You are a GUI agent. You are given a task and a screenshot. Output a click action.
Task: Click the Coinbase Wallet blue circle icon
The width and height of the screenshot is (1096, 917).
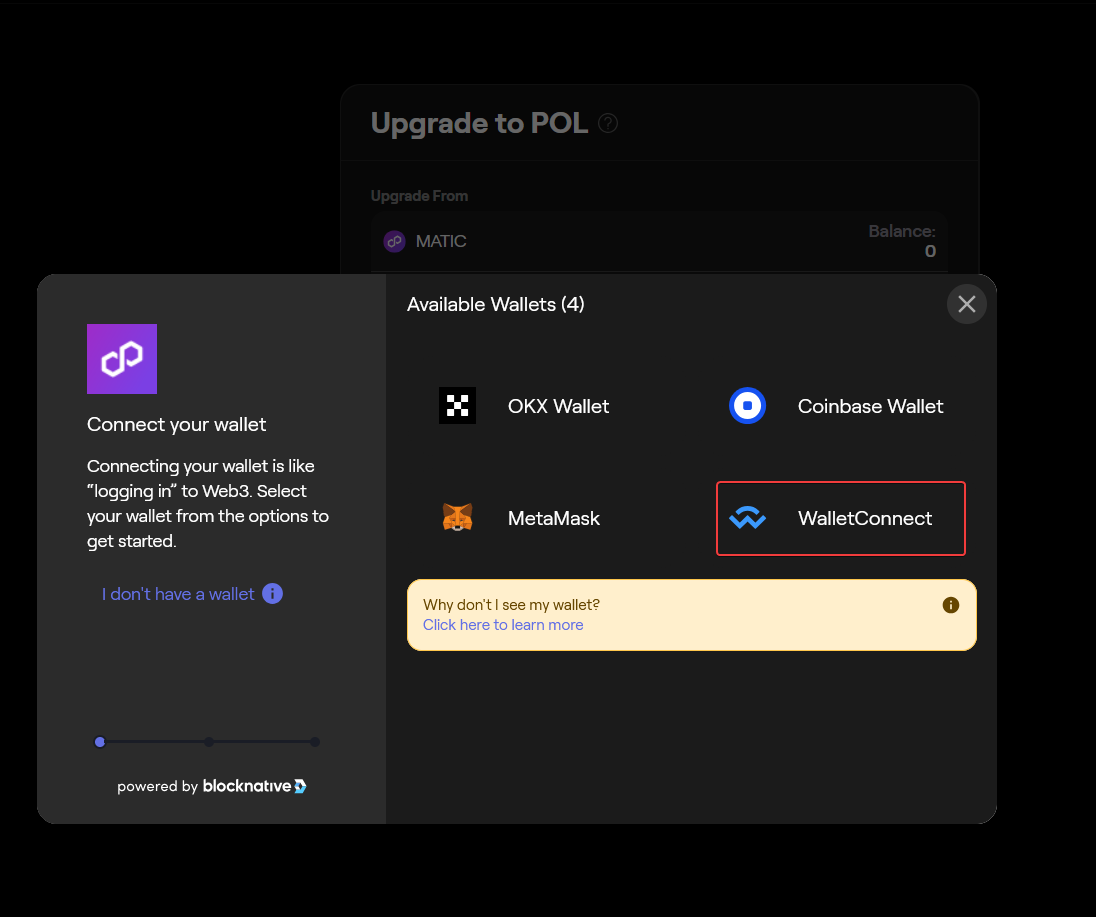coord(747,405)
